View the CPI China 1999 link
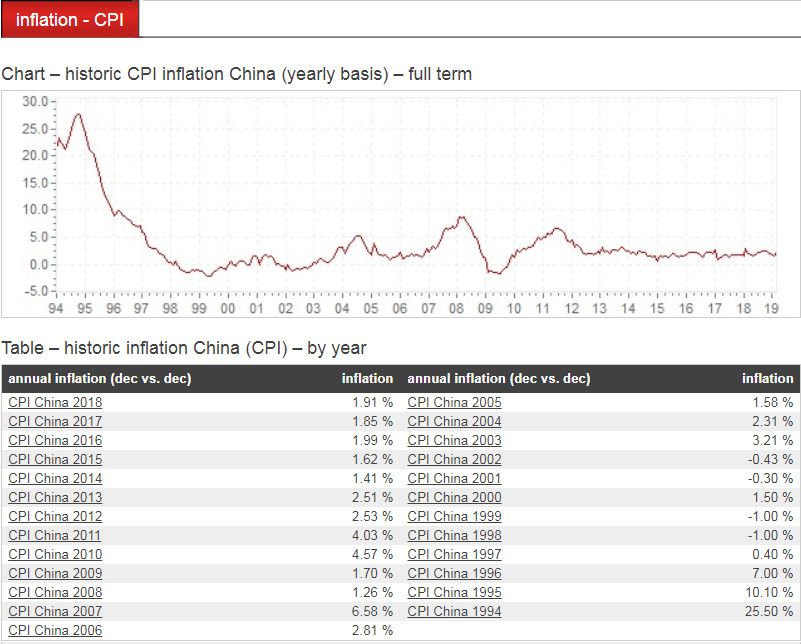This screenshot has width=801, height=644. click(x=455, y=516)
